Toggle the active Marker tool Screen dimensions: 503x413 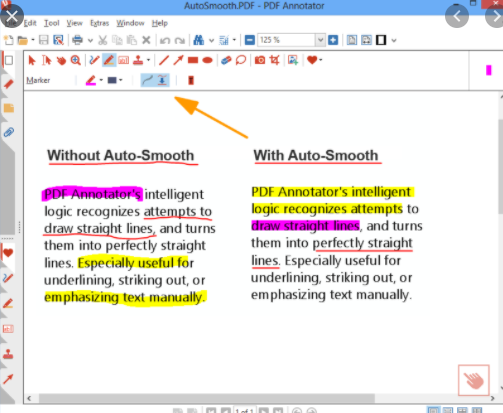tap(109, 60)
